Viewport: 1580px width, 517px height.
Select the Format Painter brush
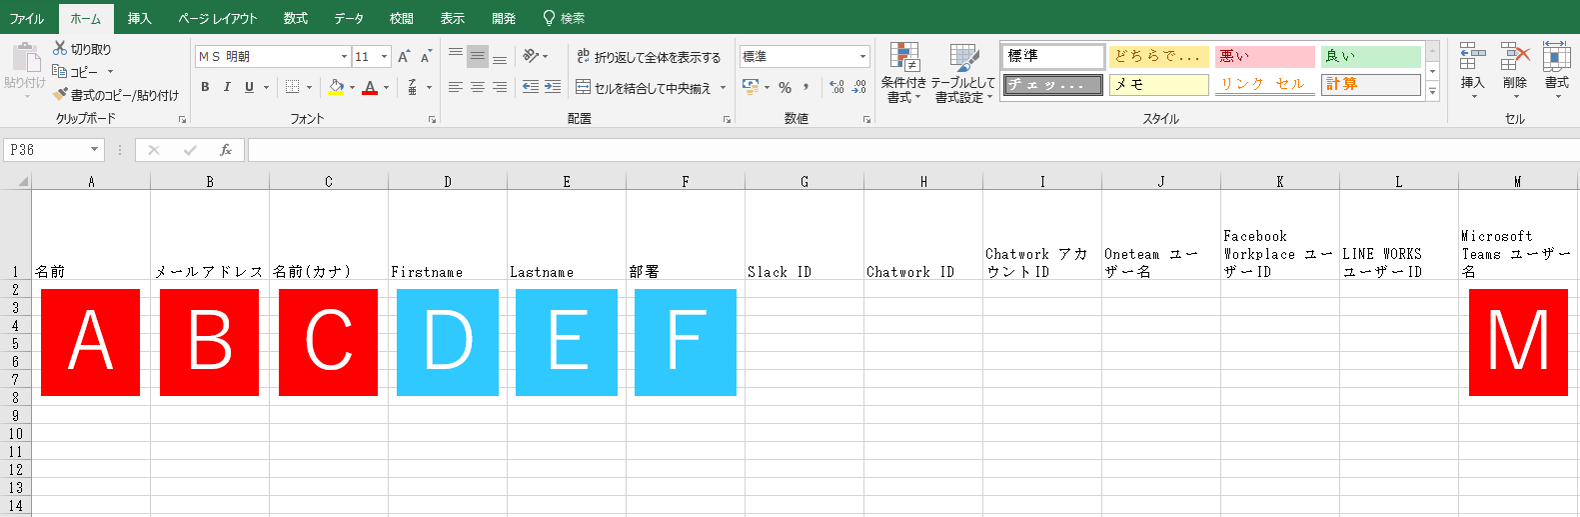pyautogui.click(x=60, y=95)
